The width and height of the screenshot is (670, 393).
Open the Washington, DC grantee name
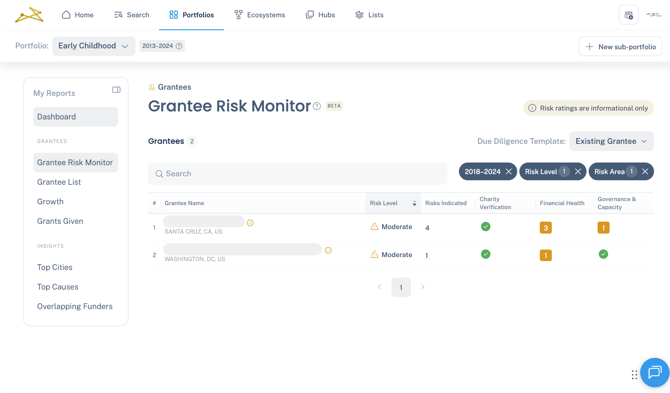tap(242, 249)
